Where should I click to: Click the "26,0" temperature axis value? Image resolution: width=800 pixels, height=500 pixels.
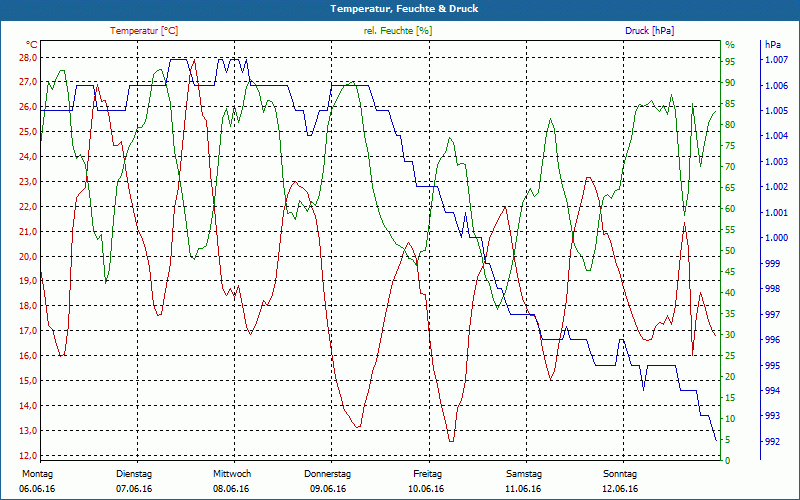click(28, 107)
